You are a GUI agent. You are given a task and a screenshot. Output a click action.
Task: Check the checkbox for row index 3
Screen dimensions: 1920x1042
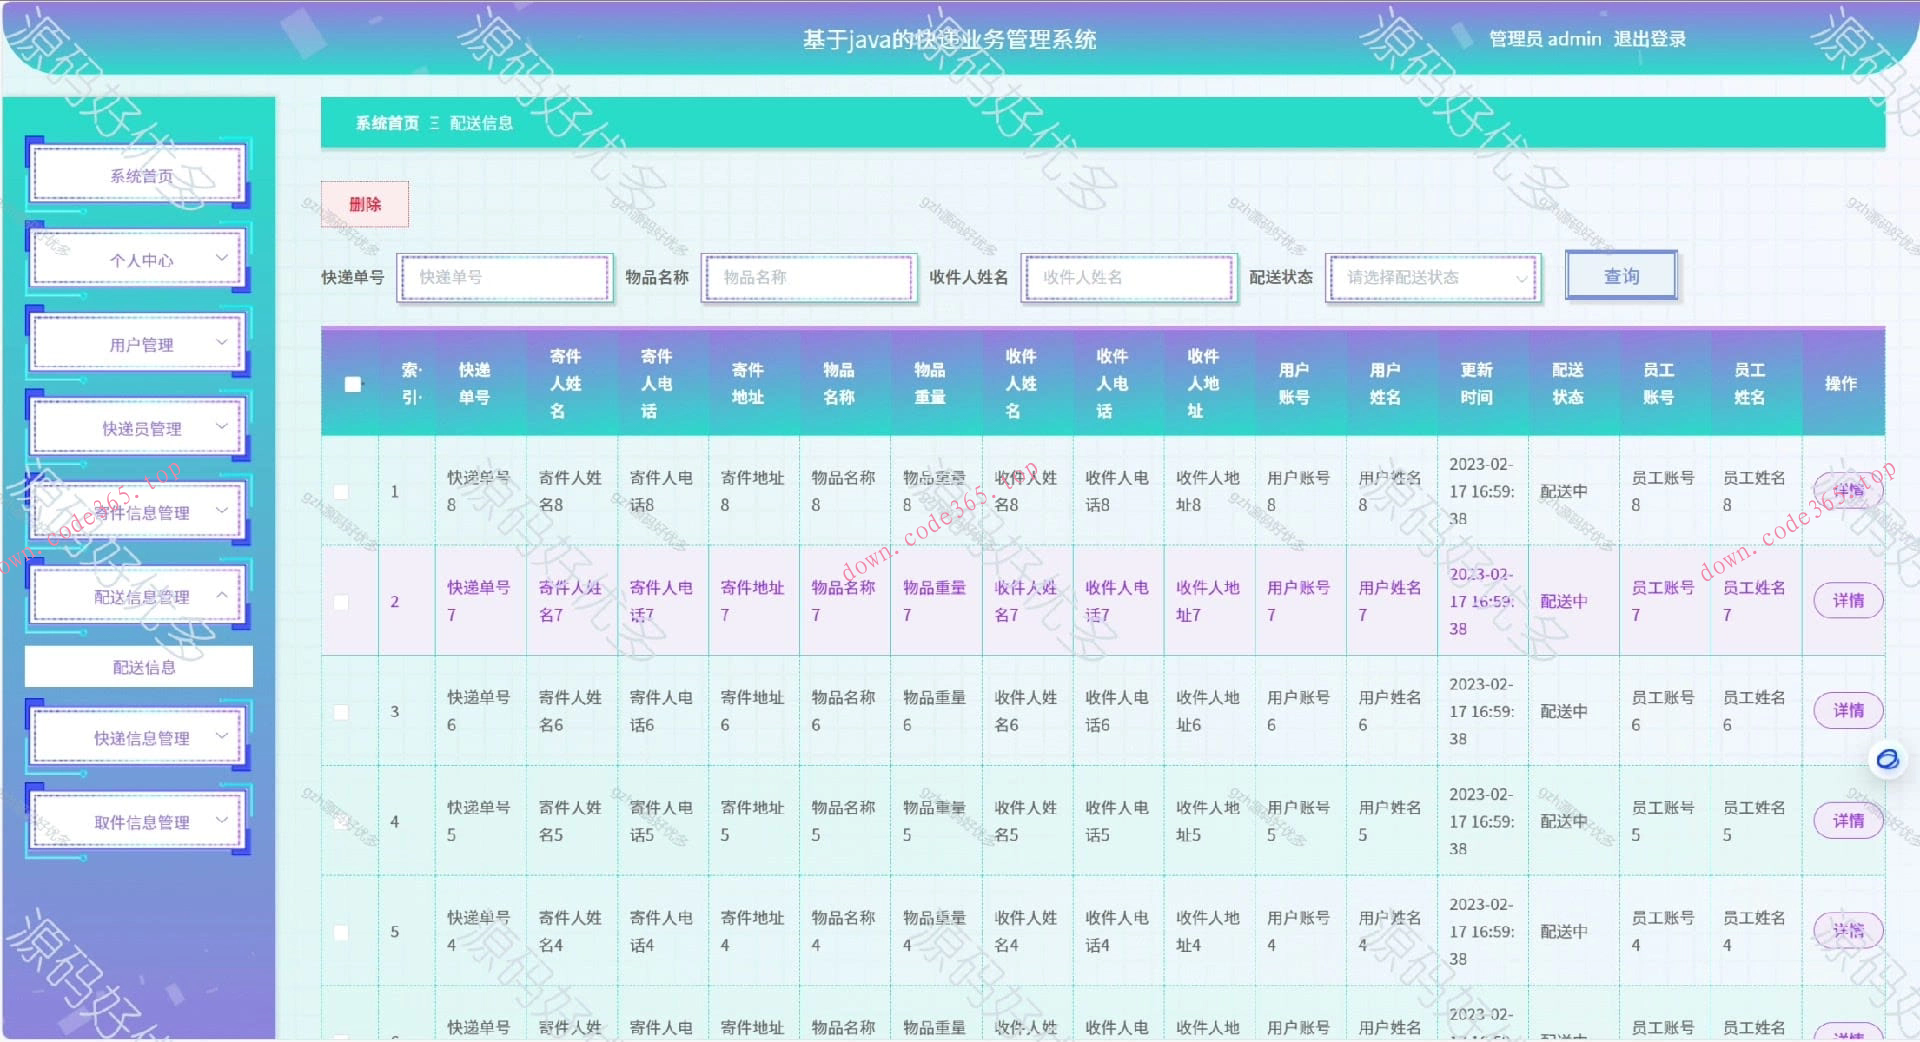point(341,712)
